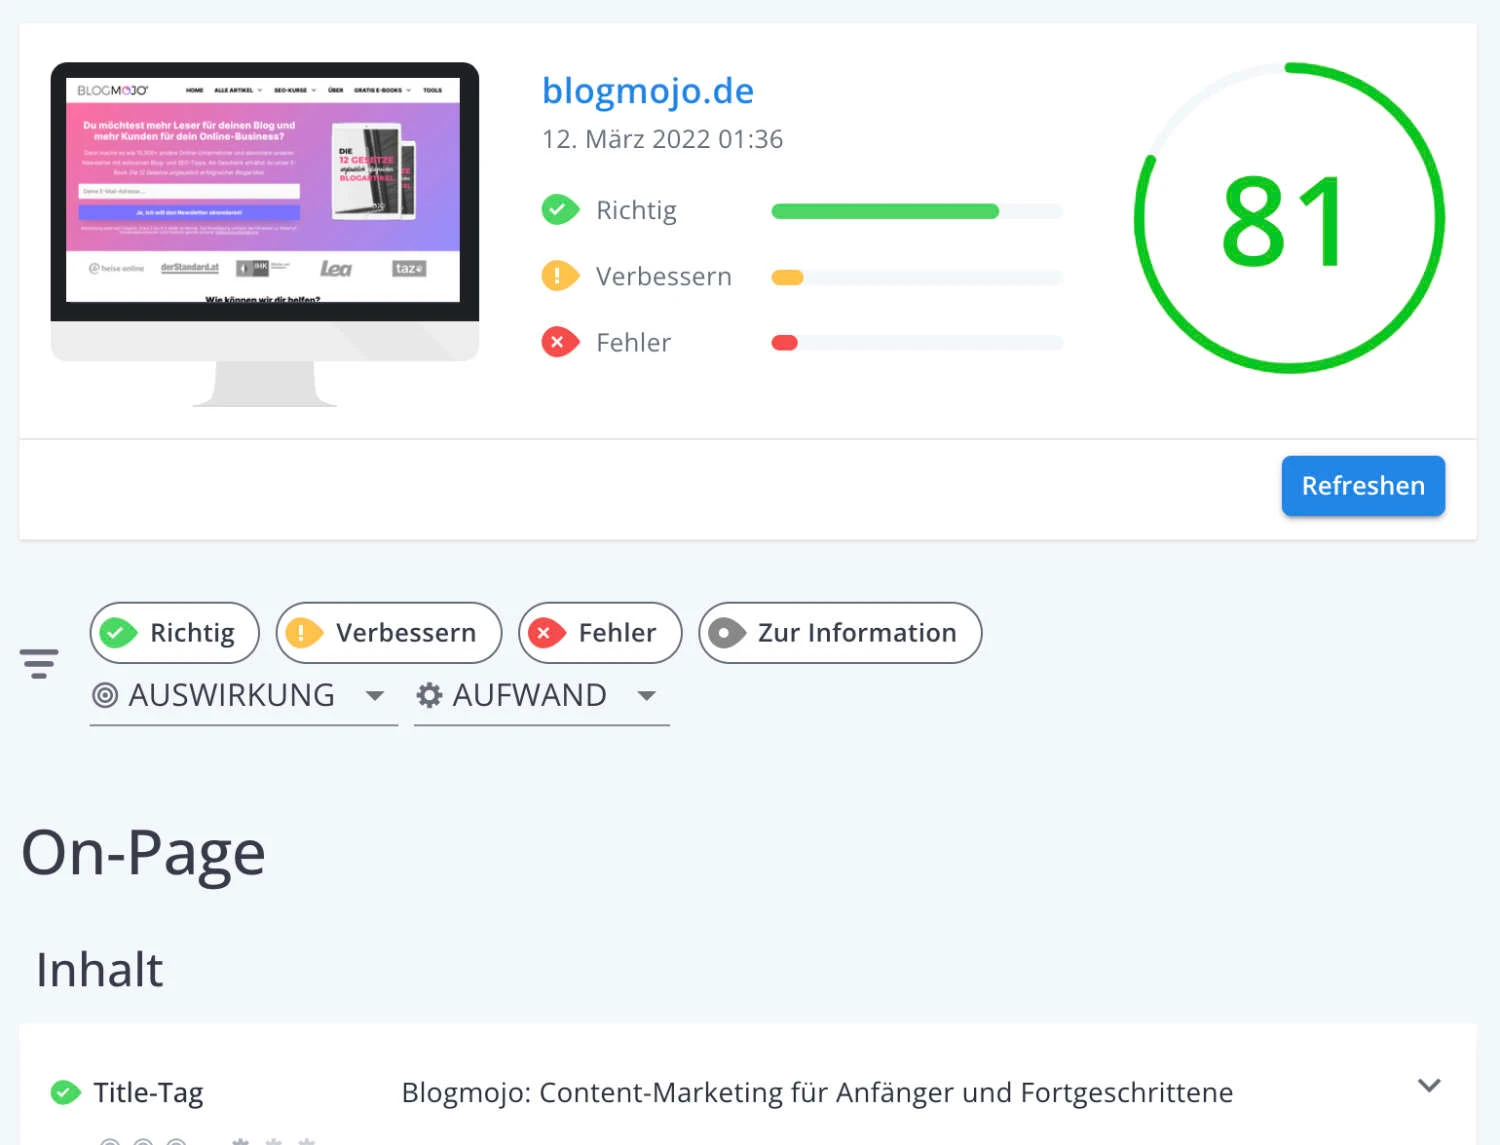Click the green Richtig progress bar

click(885, 211)
